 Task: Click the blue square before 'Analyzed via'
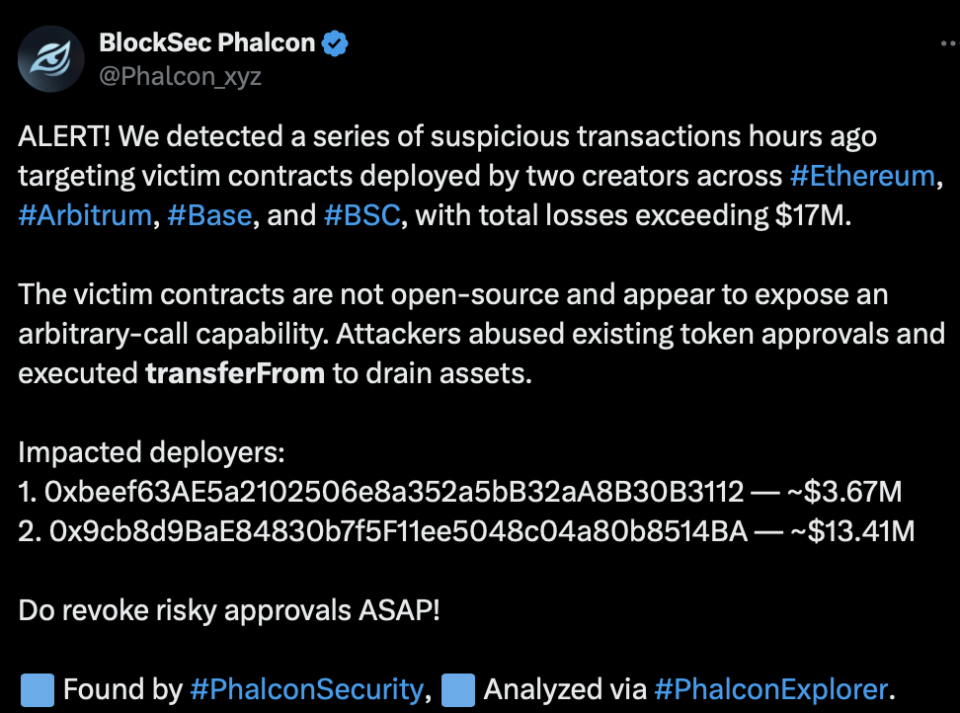(x=458, y=689)
